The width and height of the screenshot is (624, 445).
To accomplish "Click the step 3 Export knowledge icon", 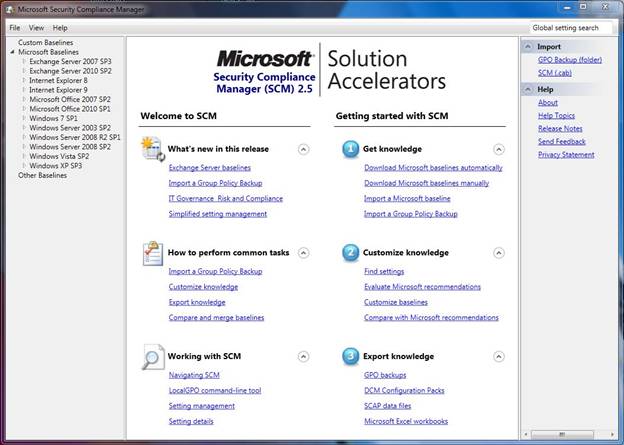I will click(350, 356).
